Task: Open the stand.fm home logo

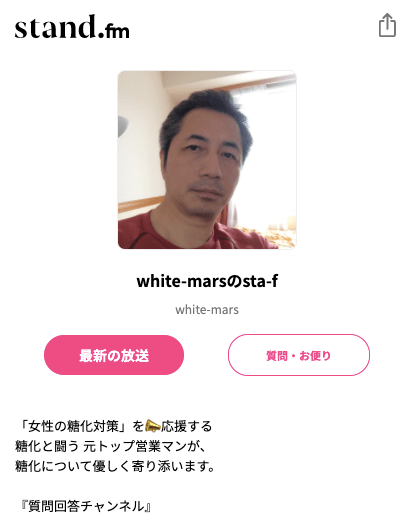Action: [x=72, y=27]
